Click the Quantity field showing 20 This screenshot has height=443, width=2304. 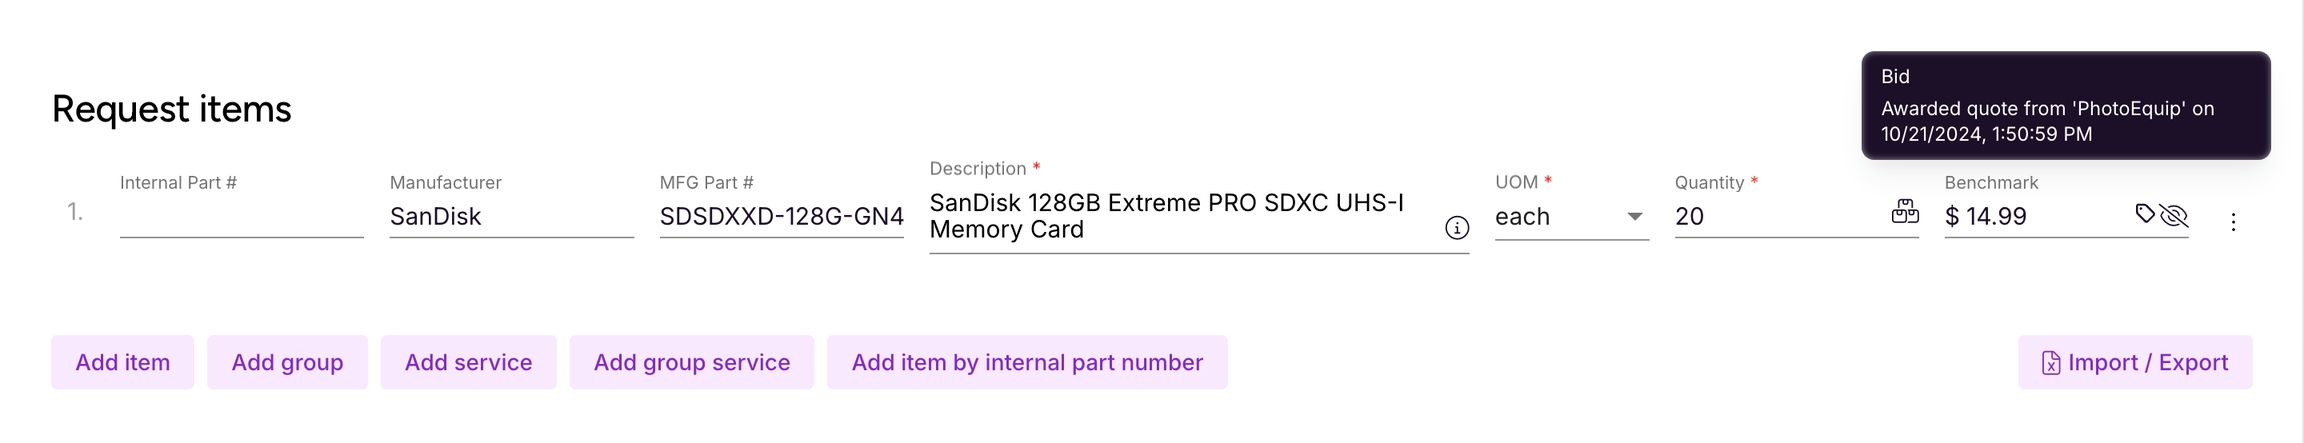(1775, 216)
